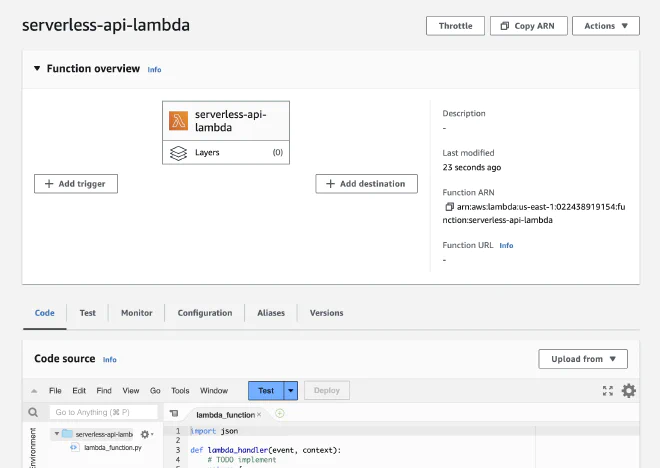
Task: Open the Go menu in the editor
Action: 155,391
